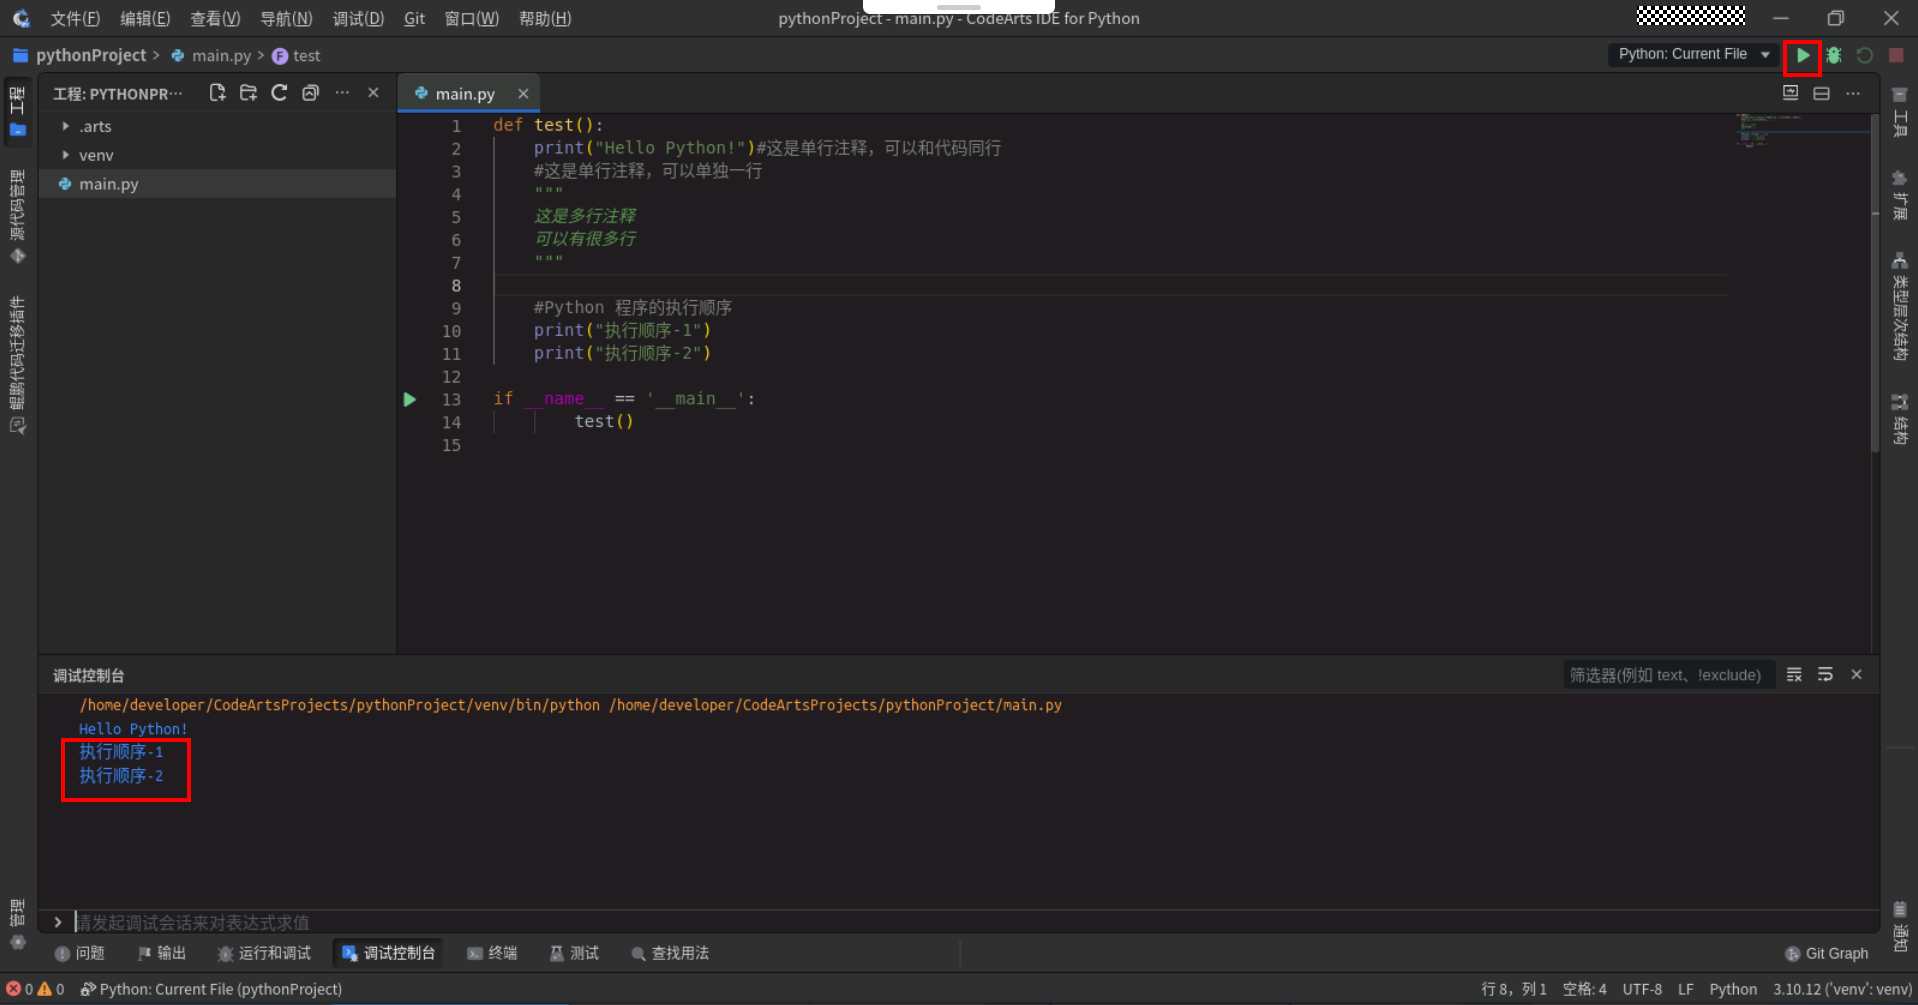Image resolution: width=1918 pixels, height=1005 pixels.
Task: Create a new file in project panel
Action: (x=217, y=93)
